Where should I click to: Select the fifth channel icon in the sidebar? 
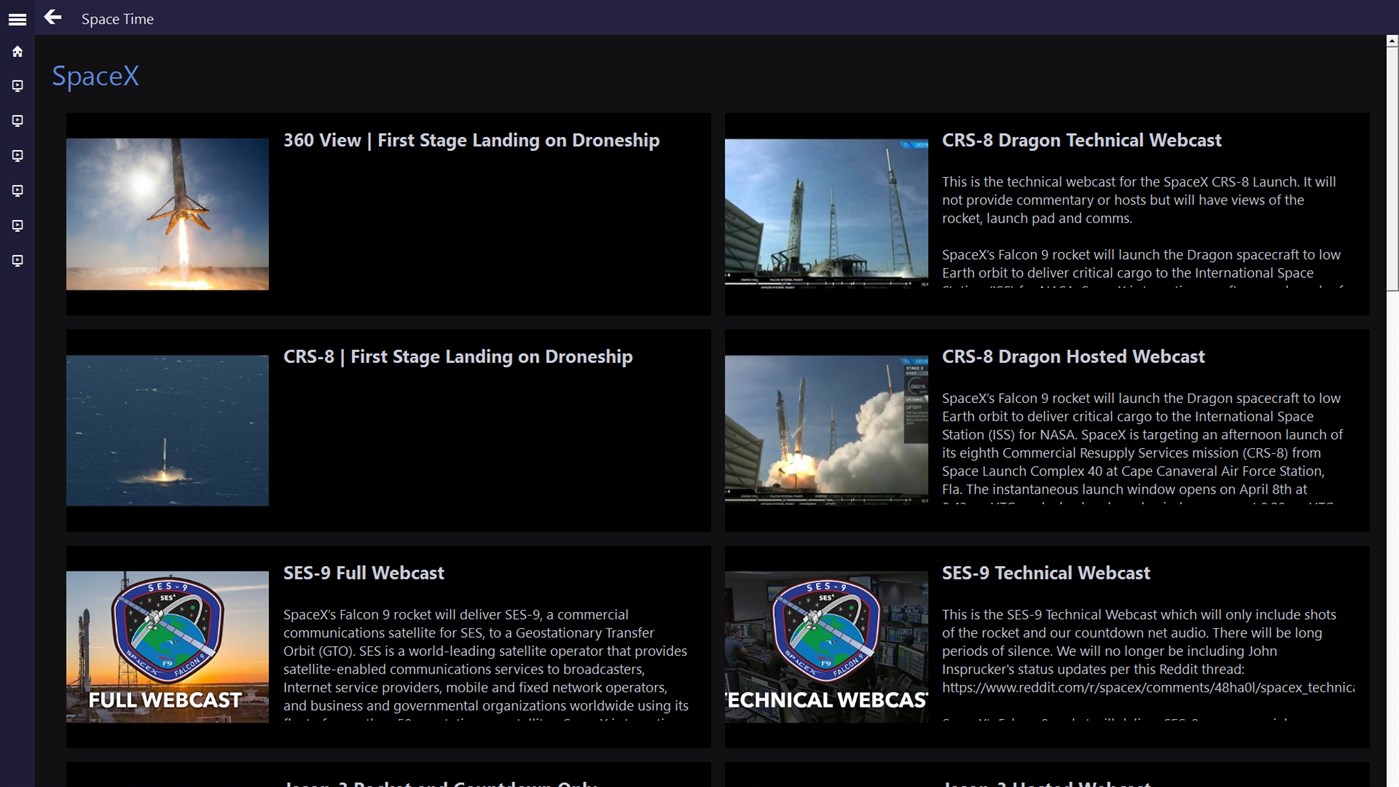17,225
